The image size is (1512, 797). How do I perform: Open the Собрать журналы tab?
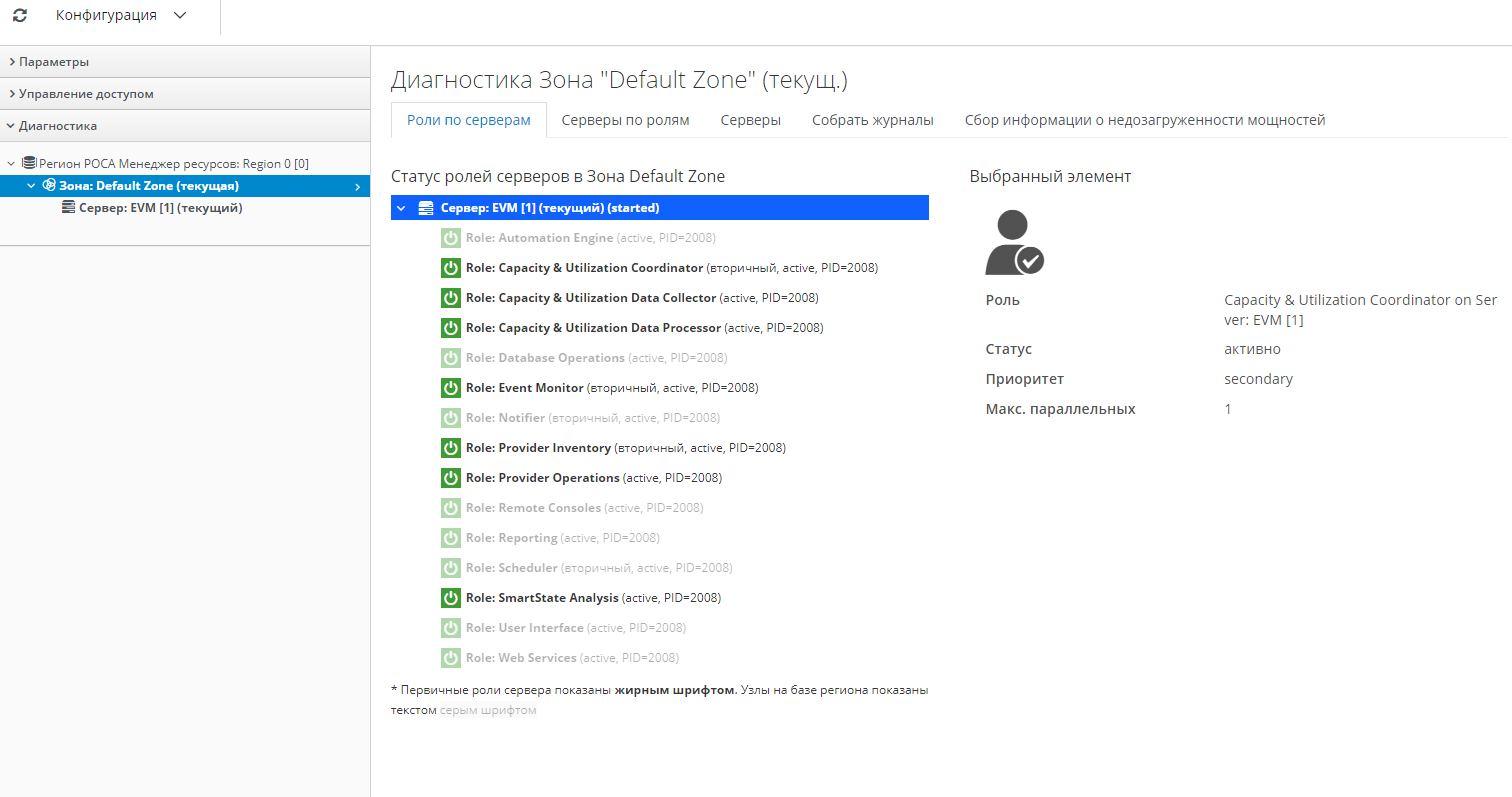coord(872,120)
